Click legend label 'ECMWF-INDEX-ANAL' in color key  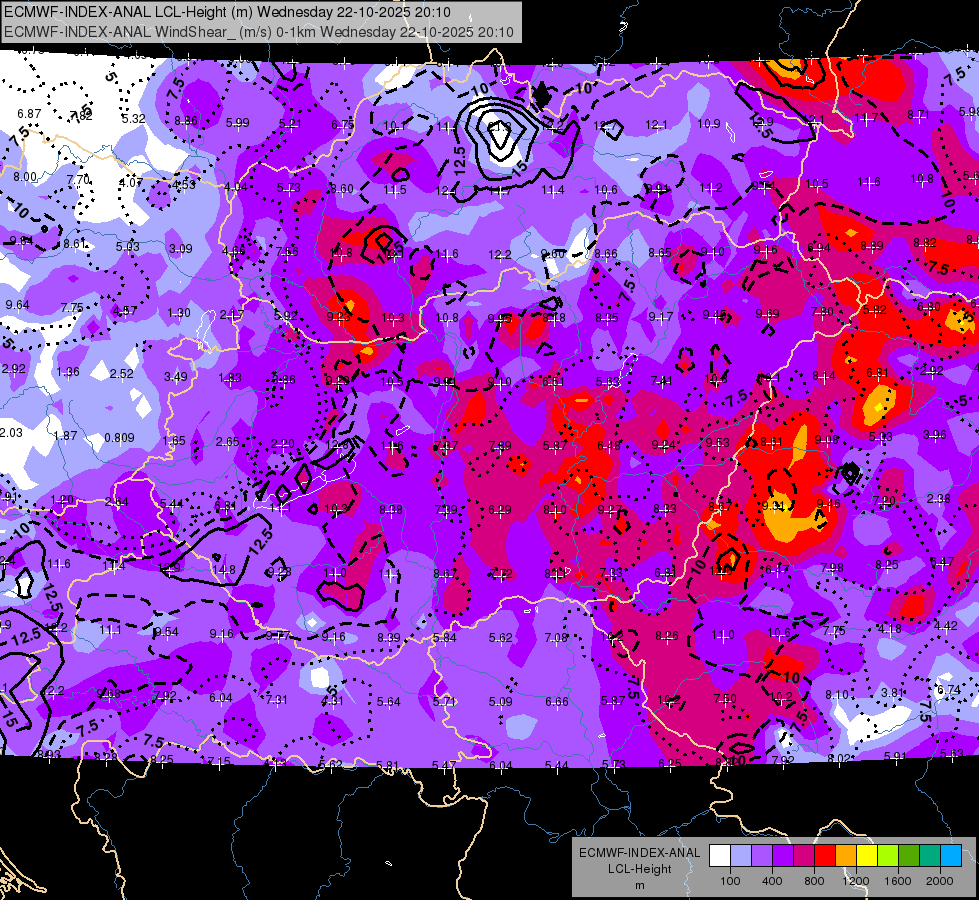click(x=639, y=853)
